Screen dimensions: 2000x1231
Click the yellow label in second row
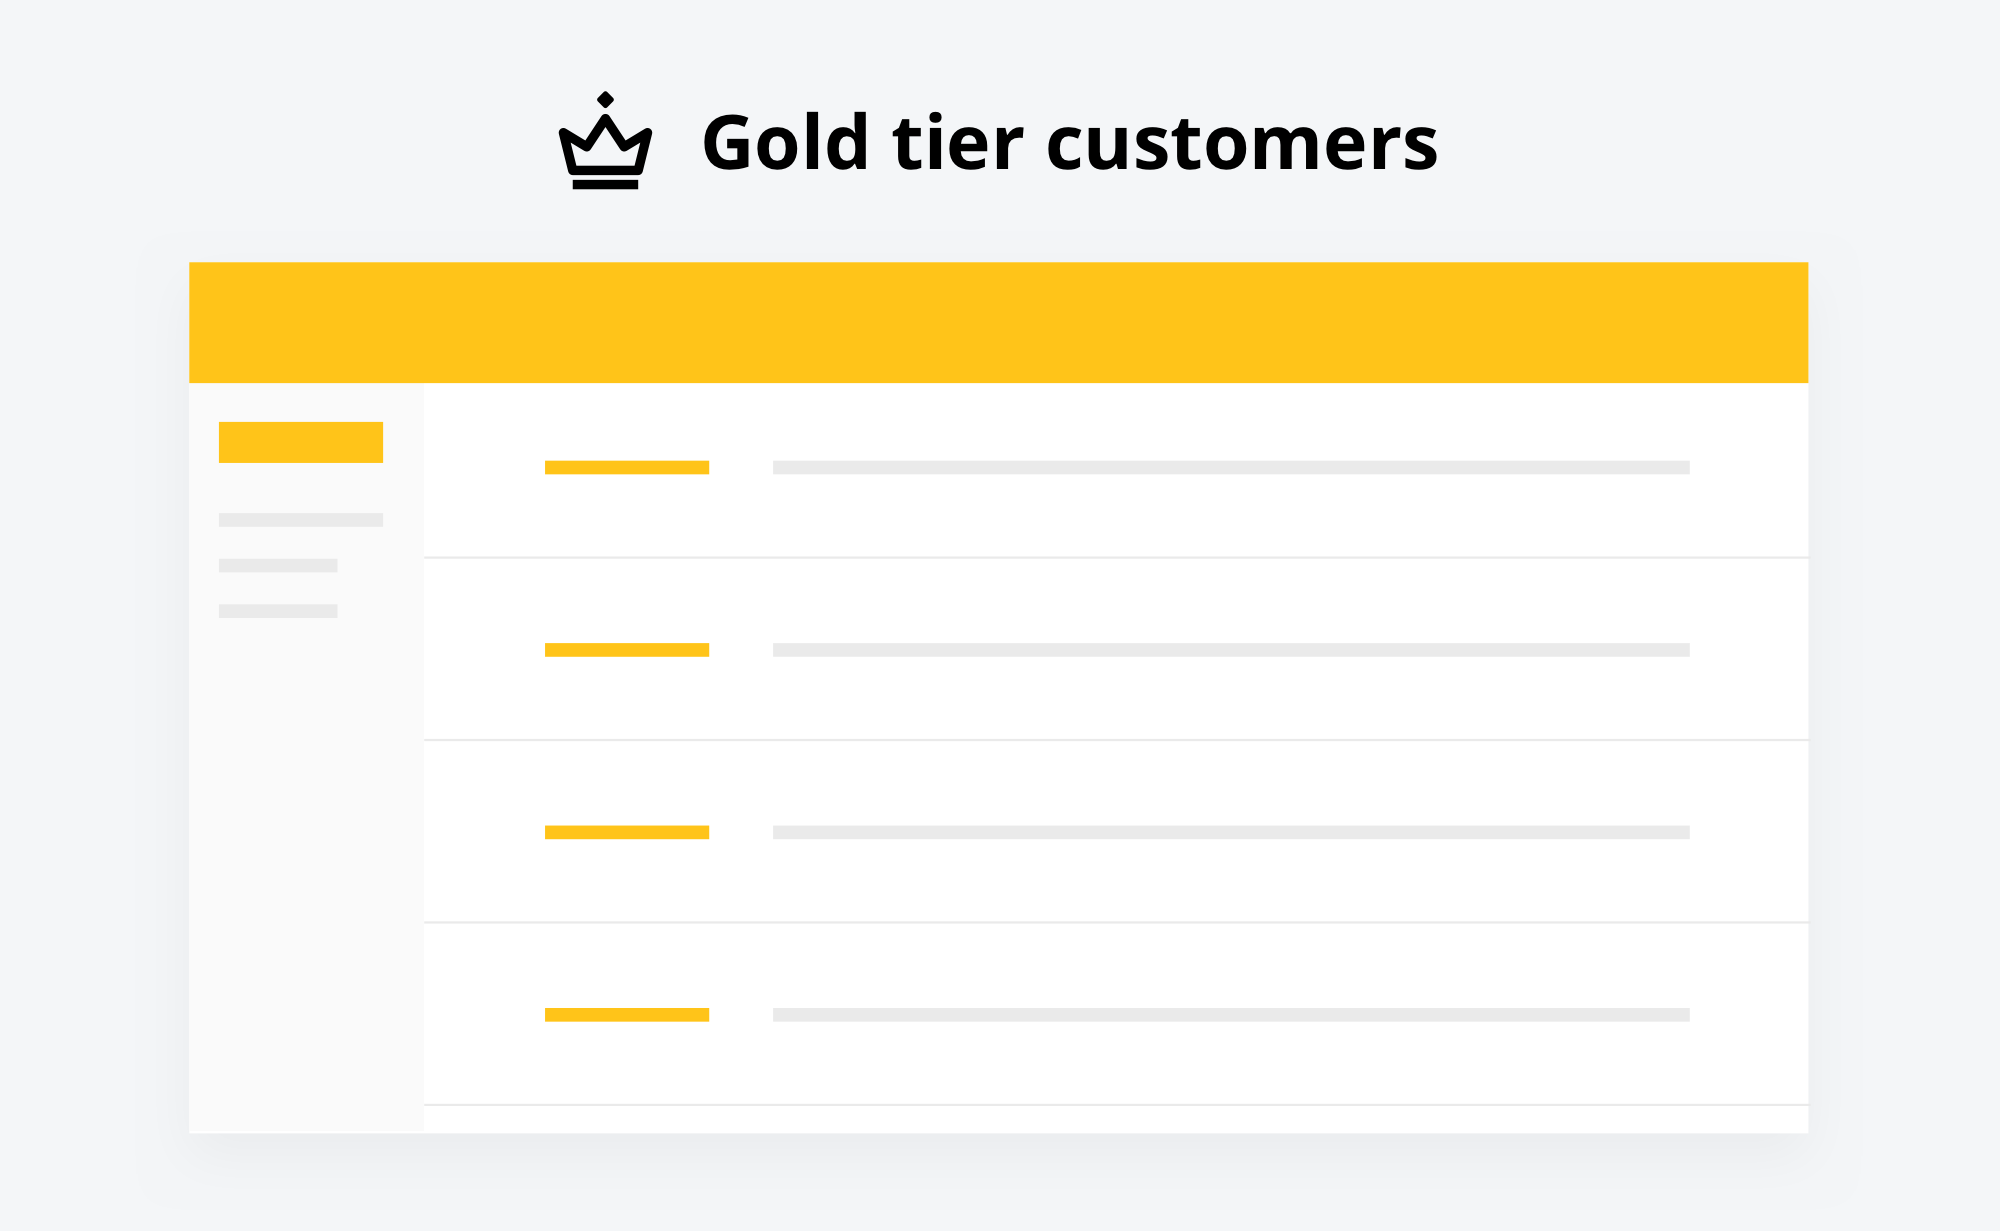(627, 650)
